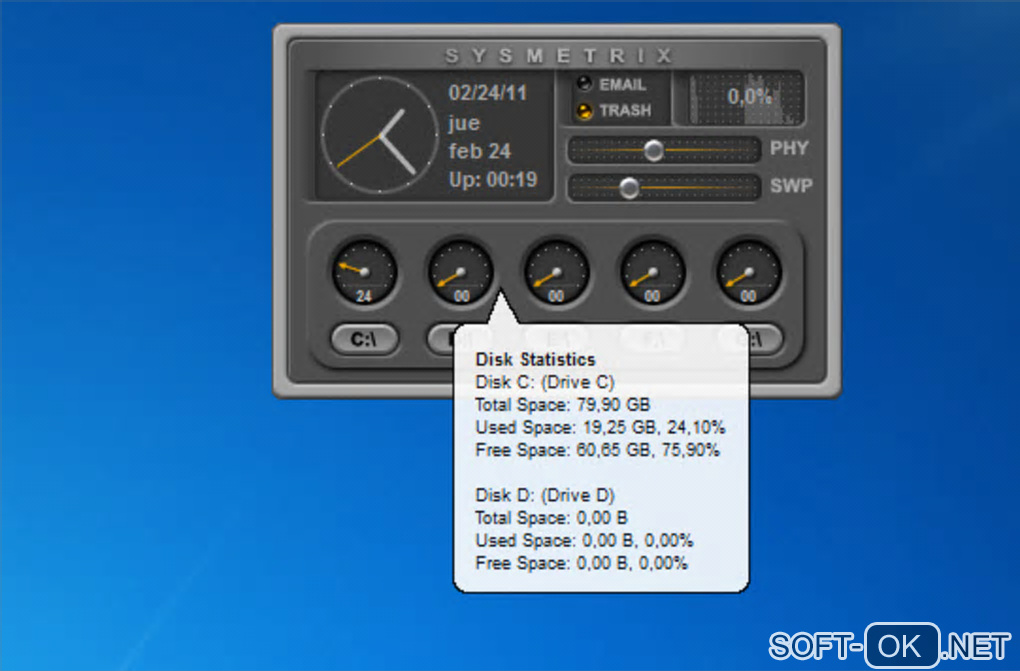The width and height of the screenshot is (1020, 671).
Task: Click the 'Disk Statistics' tooltip heading
Action: 535,359
